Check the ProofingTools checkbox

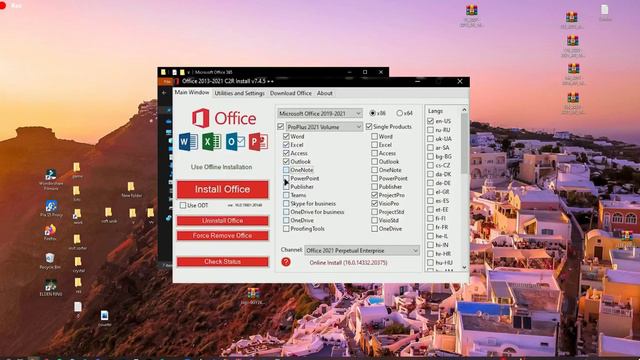[286, 229]
